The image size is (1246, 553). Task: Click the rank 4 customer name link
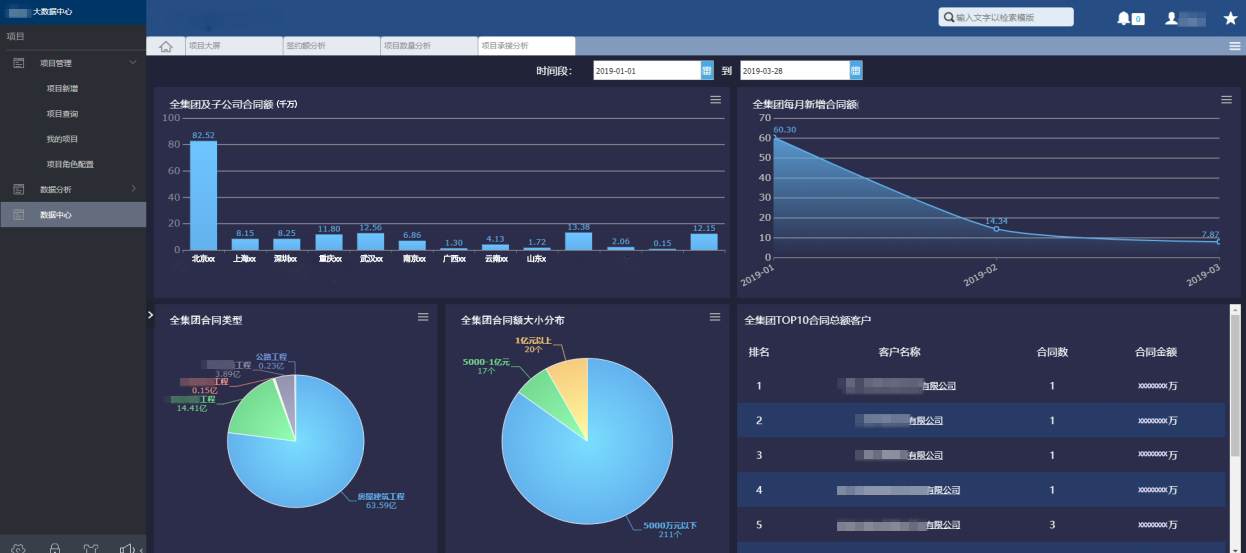(x=898, y=490)
